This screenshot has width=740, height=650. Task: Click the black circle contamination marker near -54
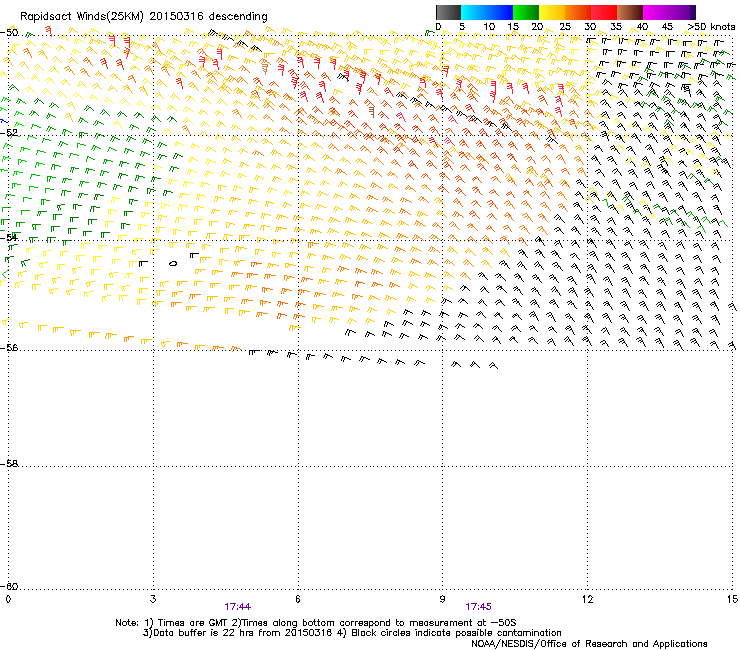pos(173,263)
